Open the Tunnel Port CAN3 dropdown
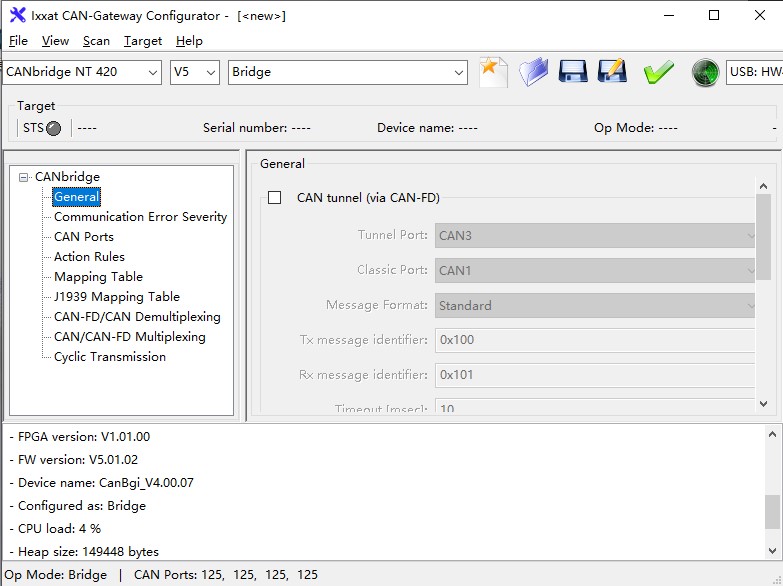Viewport: 783px width, 586px height. [595, 235]
